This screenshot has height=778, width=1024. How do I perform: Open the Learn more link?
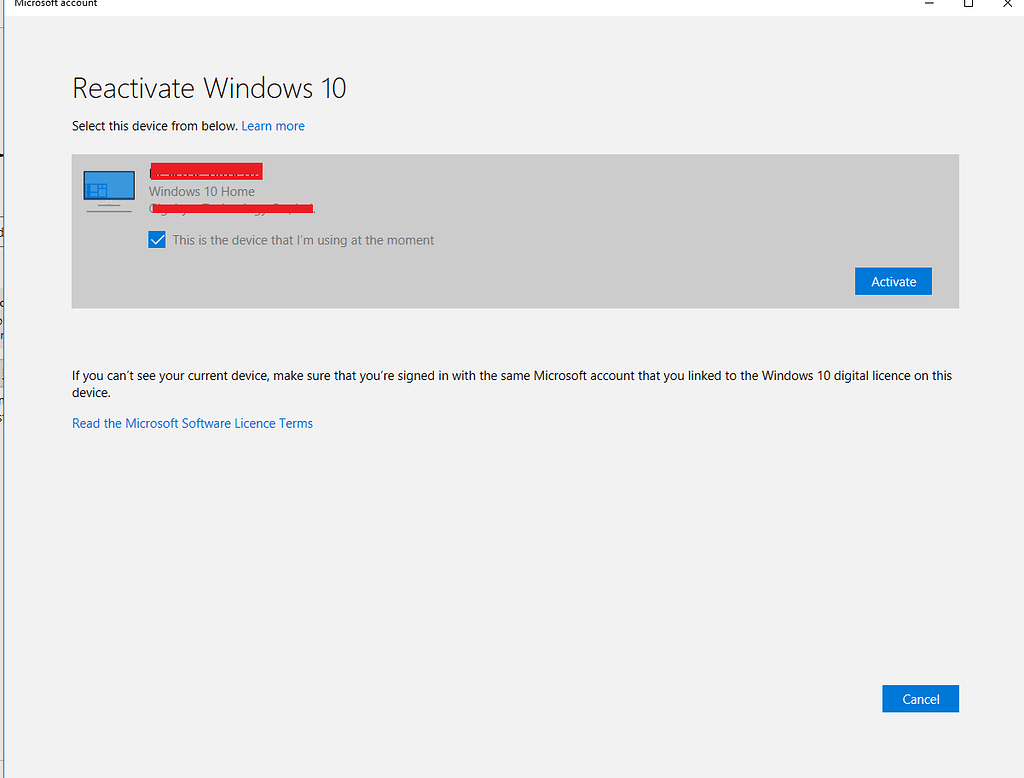(x=273, y=126)
